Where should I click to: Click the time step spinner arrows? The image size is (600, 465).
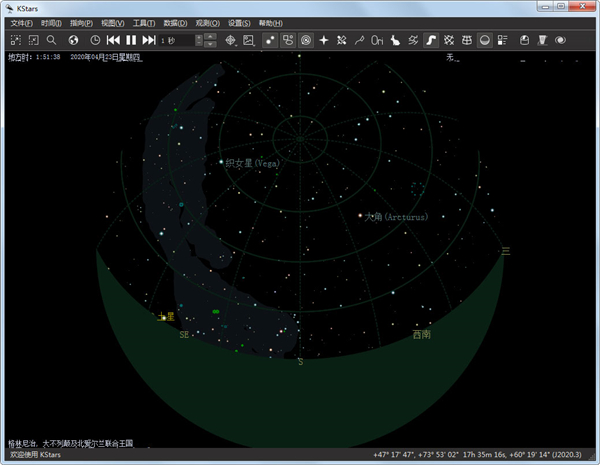tap(199, 40)
